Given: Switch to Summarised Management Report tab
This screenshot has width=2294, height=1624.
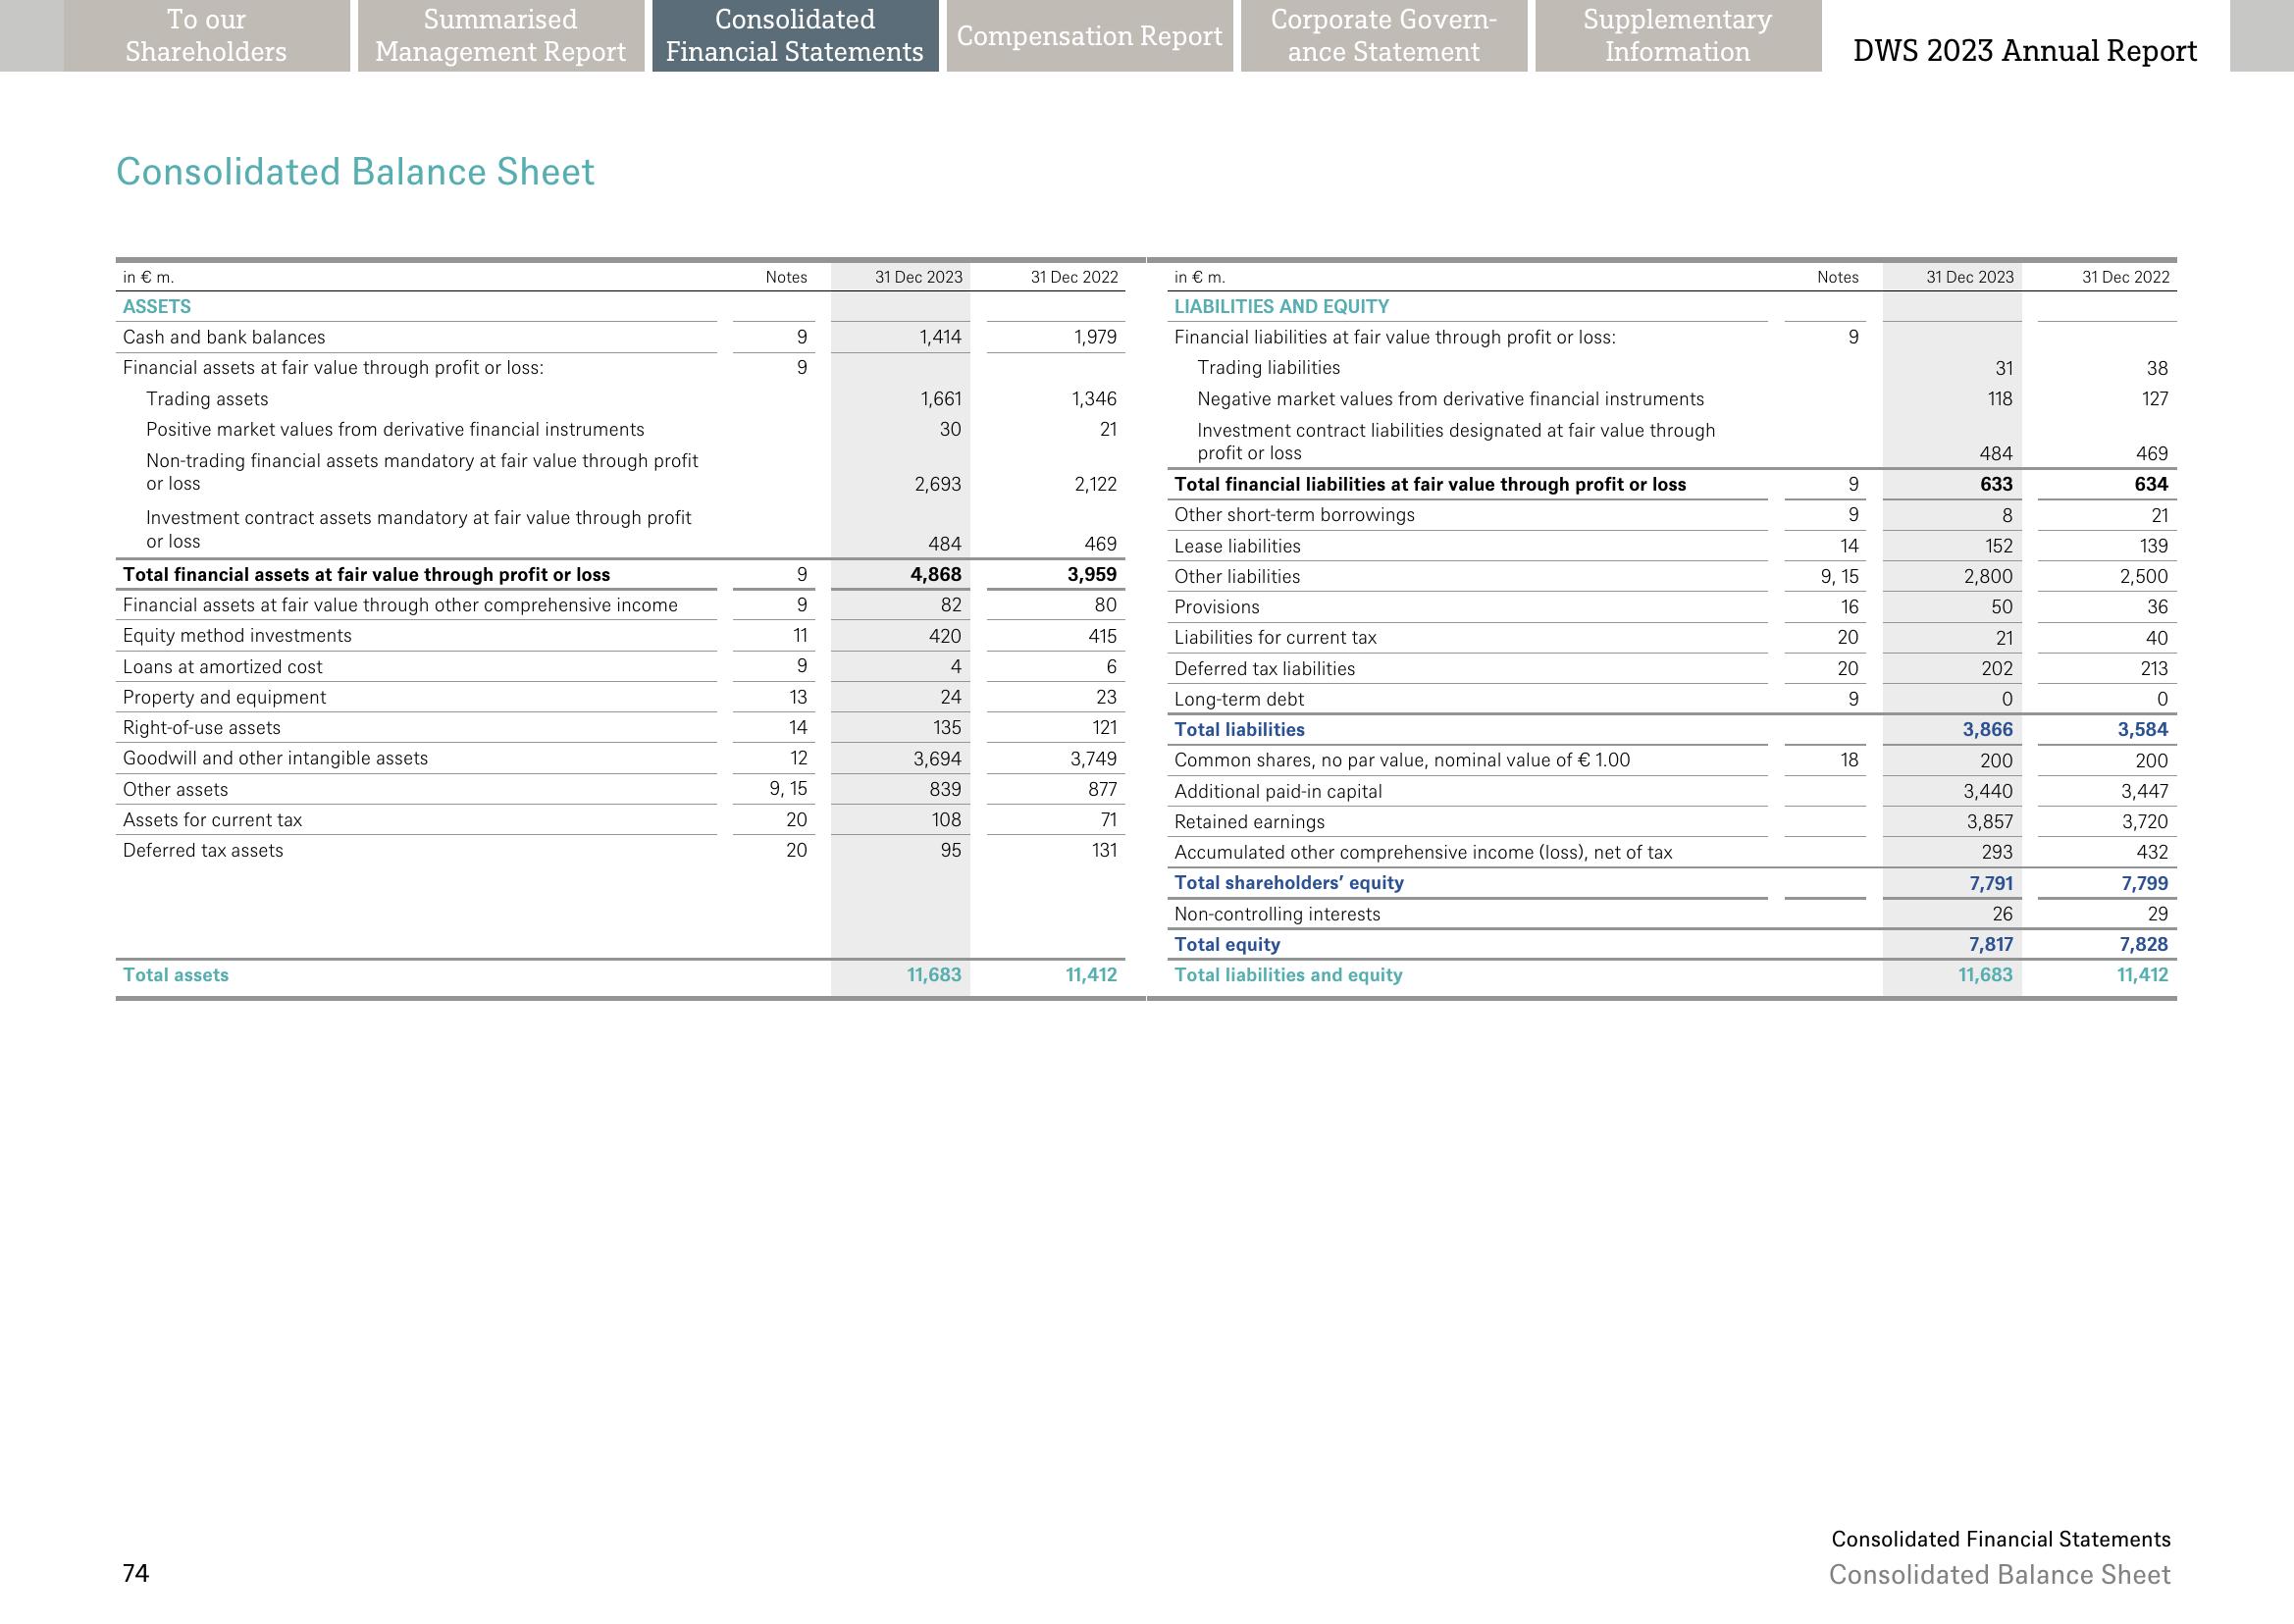Looking at the screenshot, I should pos(500,36).
